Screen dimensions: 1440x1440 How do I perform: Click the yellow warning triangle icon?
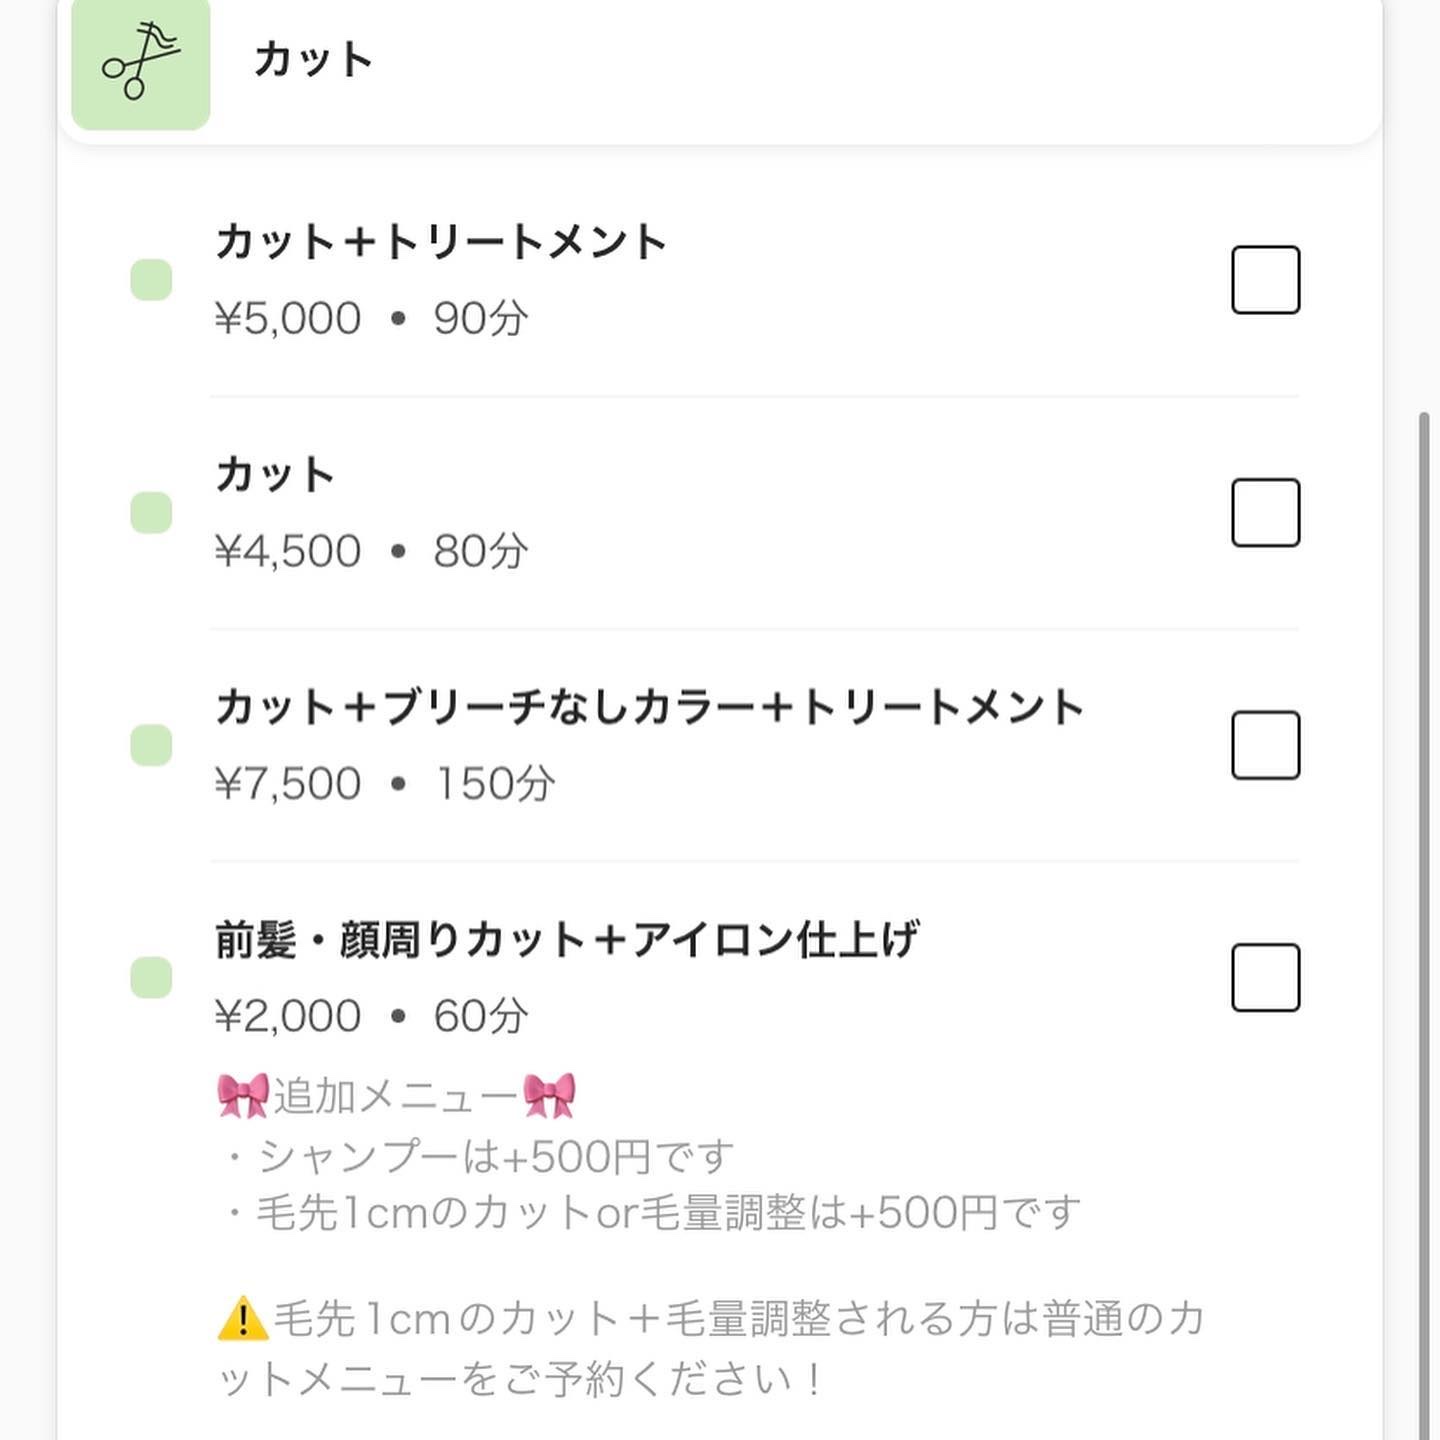coord(242,1318)
